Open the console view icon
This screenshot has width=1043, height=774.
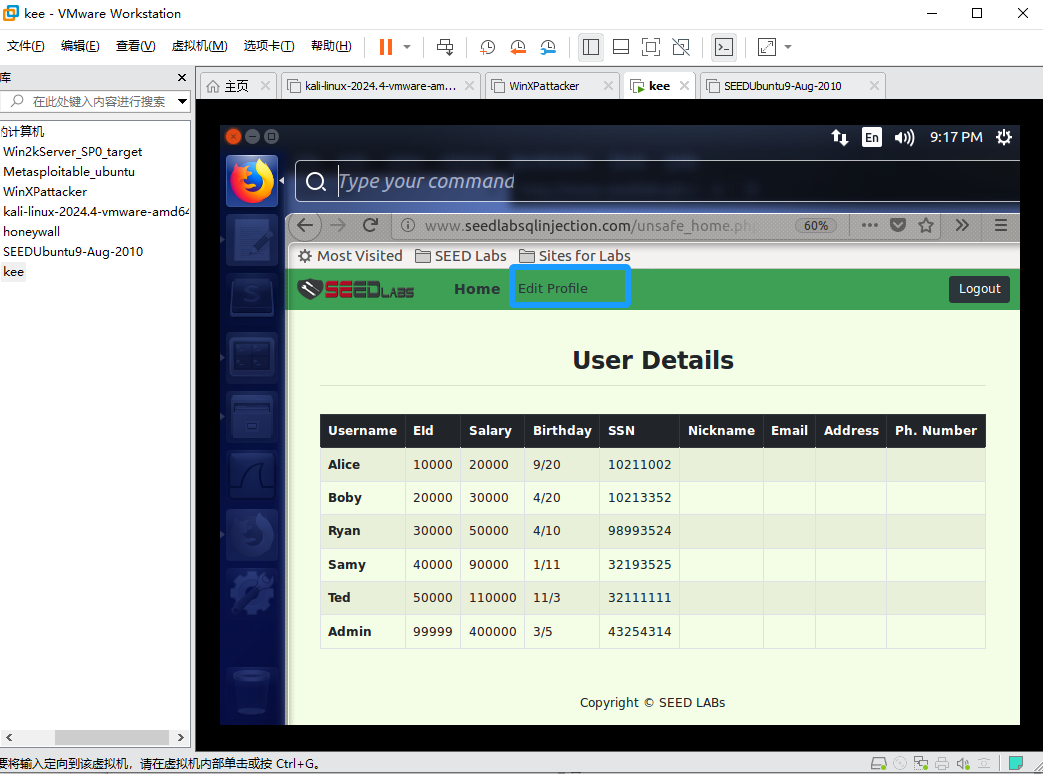click(x=724, y=47)
